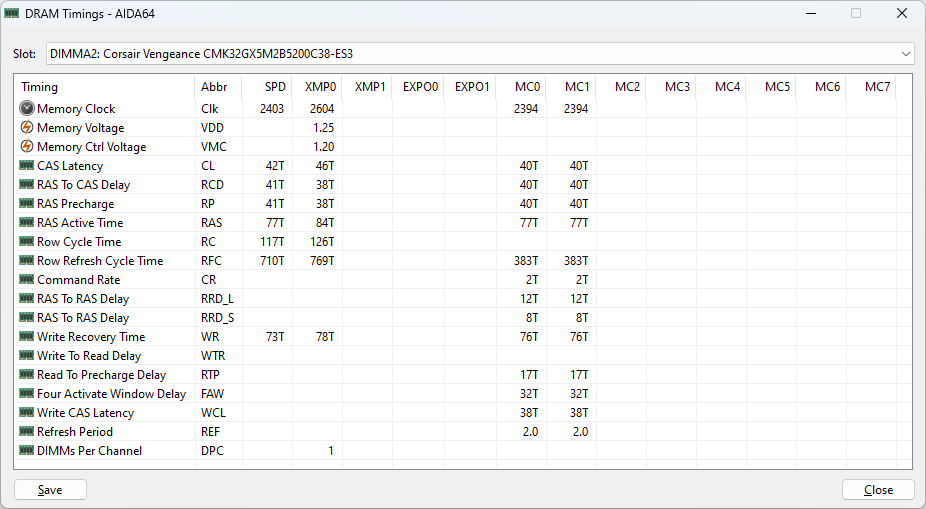Click the Command Rate row icon
Viewport: 926px width, 509px height.
(x=27, y=279)
